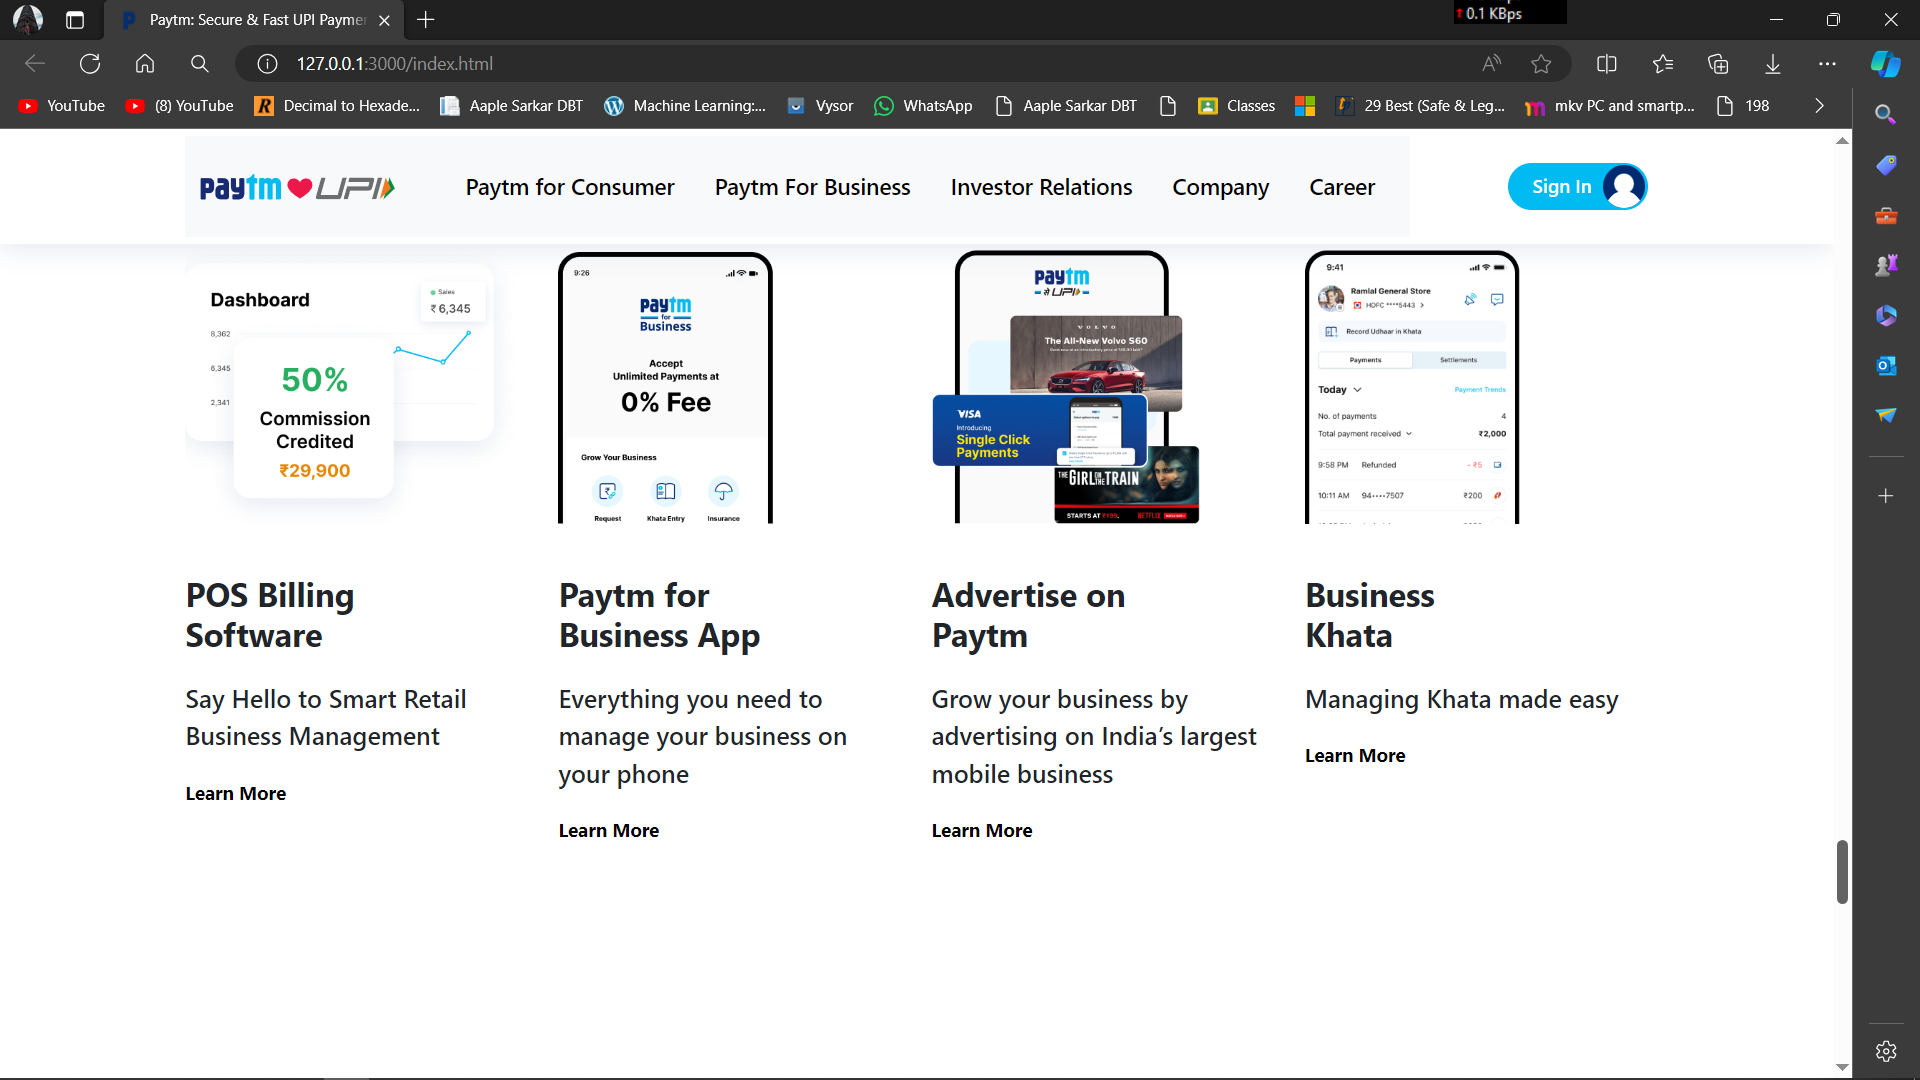Open Machine Learning bookmark
This screenshot has height=1080, width=1920.
(x=685, y=106)
